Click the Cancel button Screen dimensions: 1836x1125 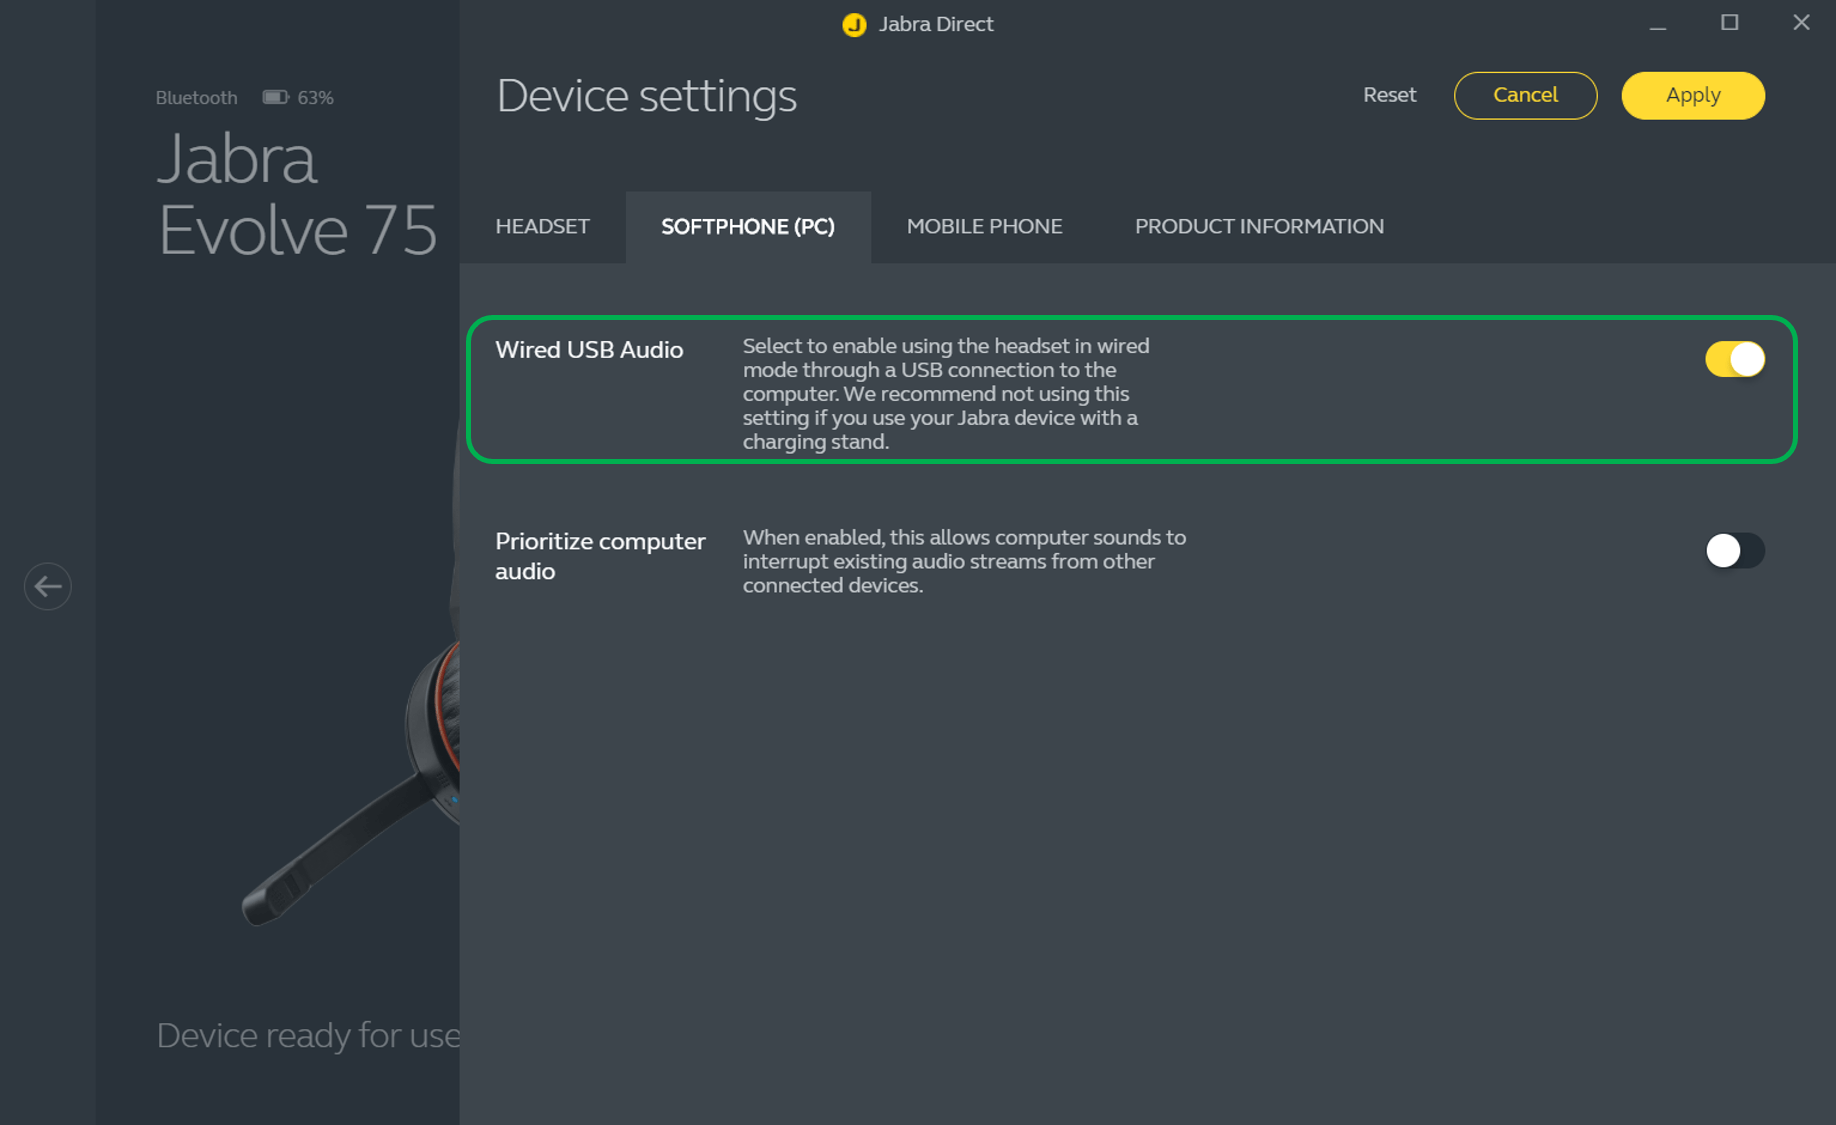(1524, 95)
